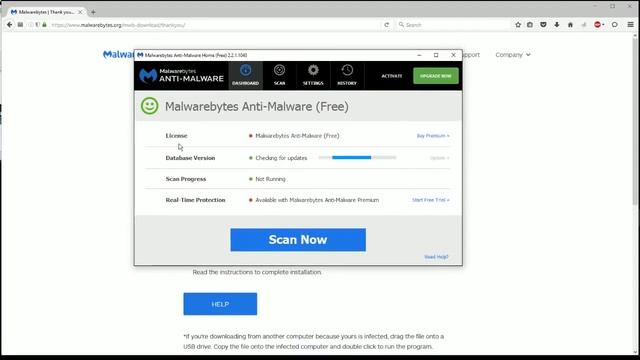Click the green smiley status icon
Viewport: 640px width, 360px height.
(149, 106)
